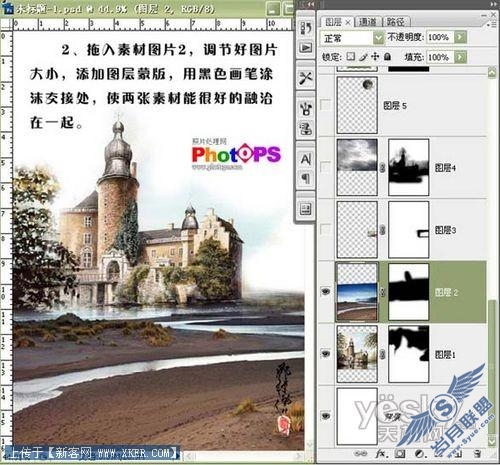The image size is (500, 465).
Task: Click the add layer mask icon
Action: point(400,454)
